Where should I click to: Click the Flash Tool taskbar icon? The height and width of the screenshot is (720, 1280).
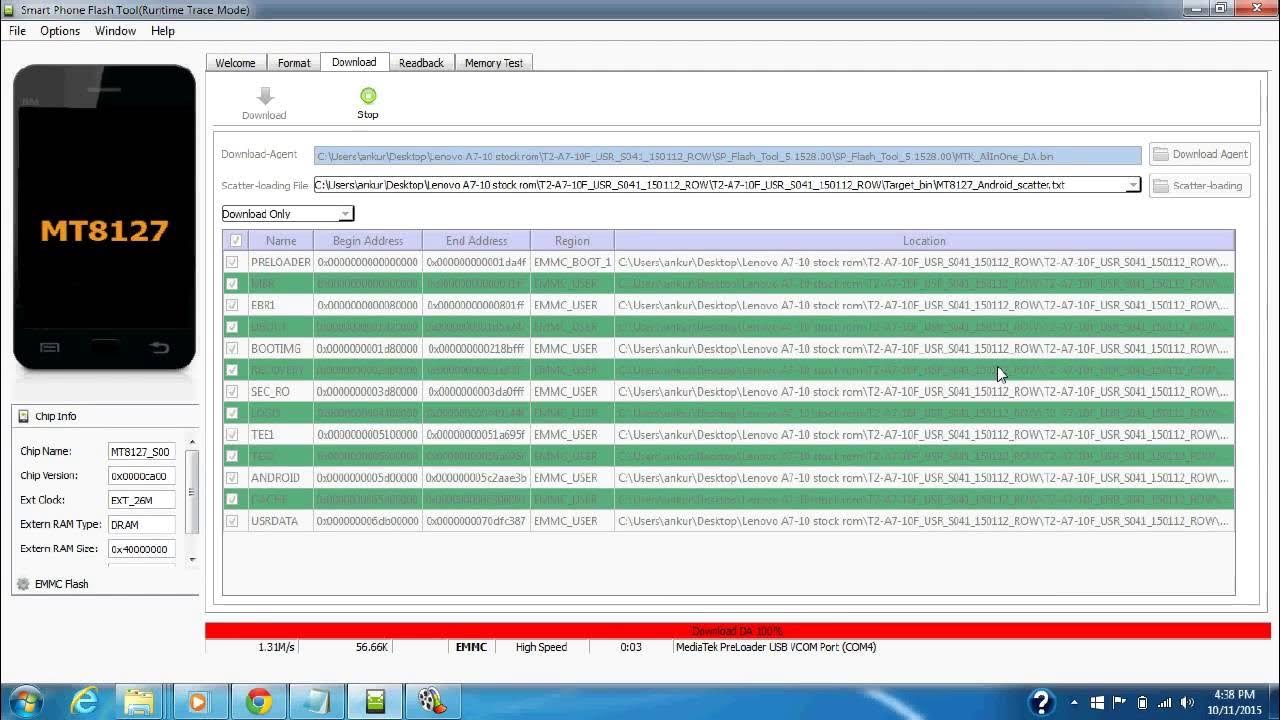376,701
